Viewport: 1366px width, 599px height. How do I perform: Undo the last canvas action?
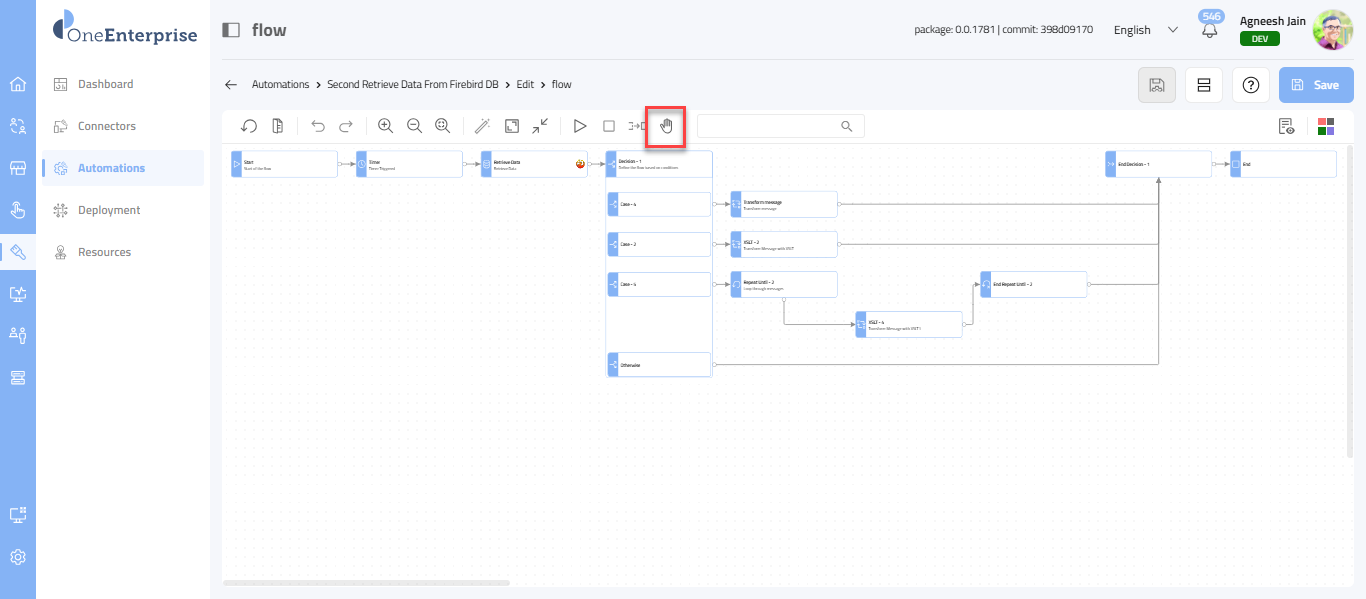(x=318, y=126)
